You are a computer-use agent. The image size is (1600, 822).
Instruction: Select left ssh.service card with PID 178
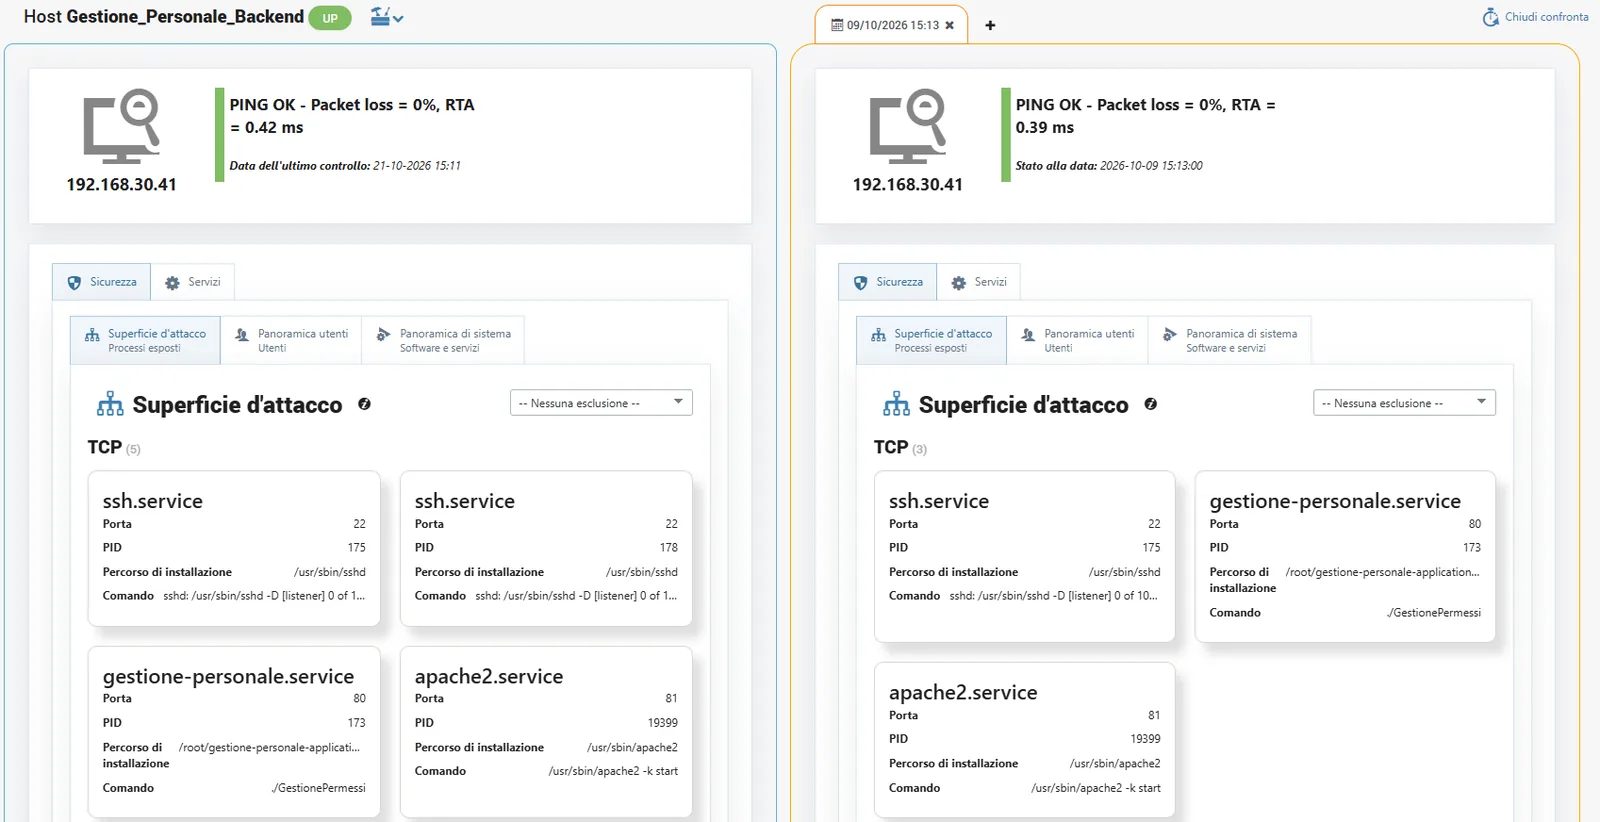pos(546,548)
